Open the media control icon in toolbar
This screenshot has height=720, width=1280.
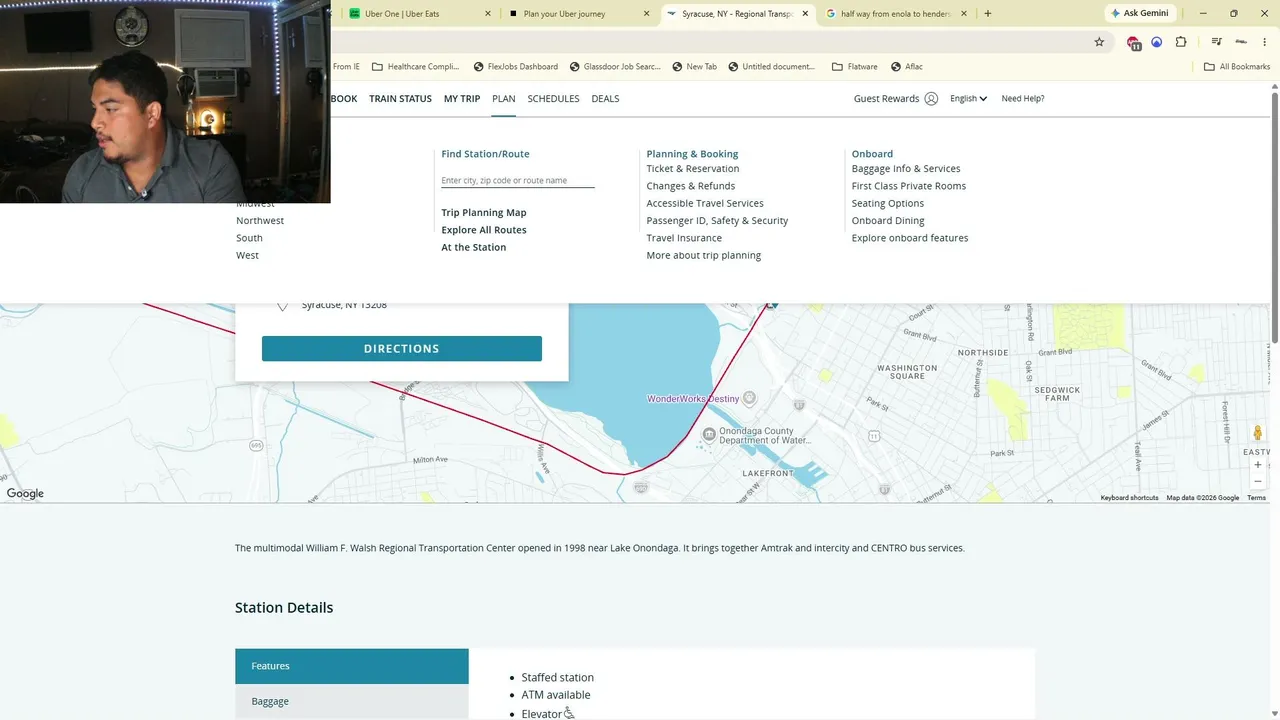(x=1216, y=42)
